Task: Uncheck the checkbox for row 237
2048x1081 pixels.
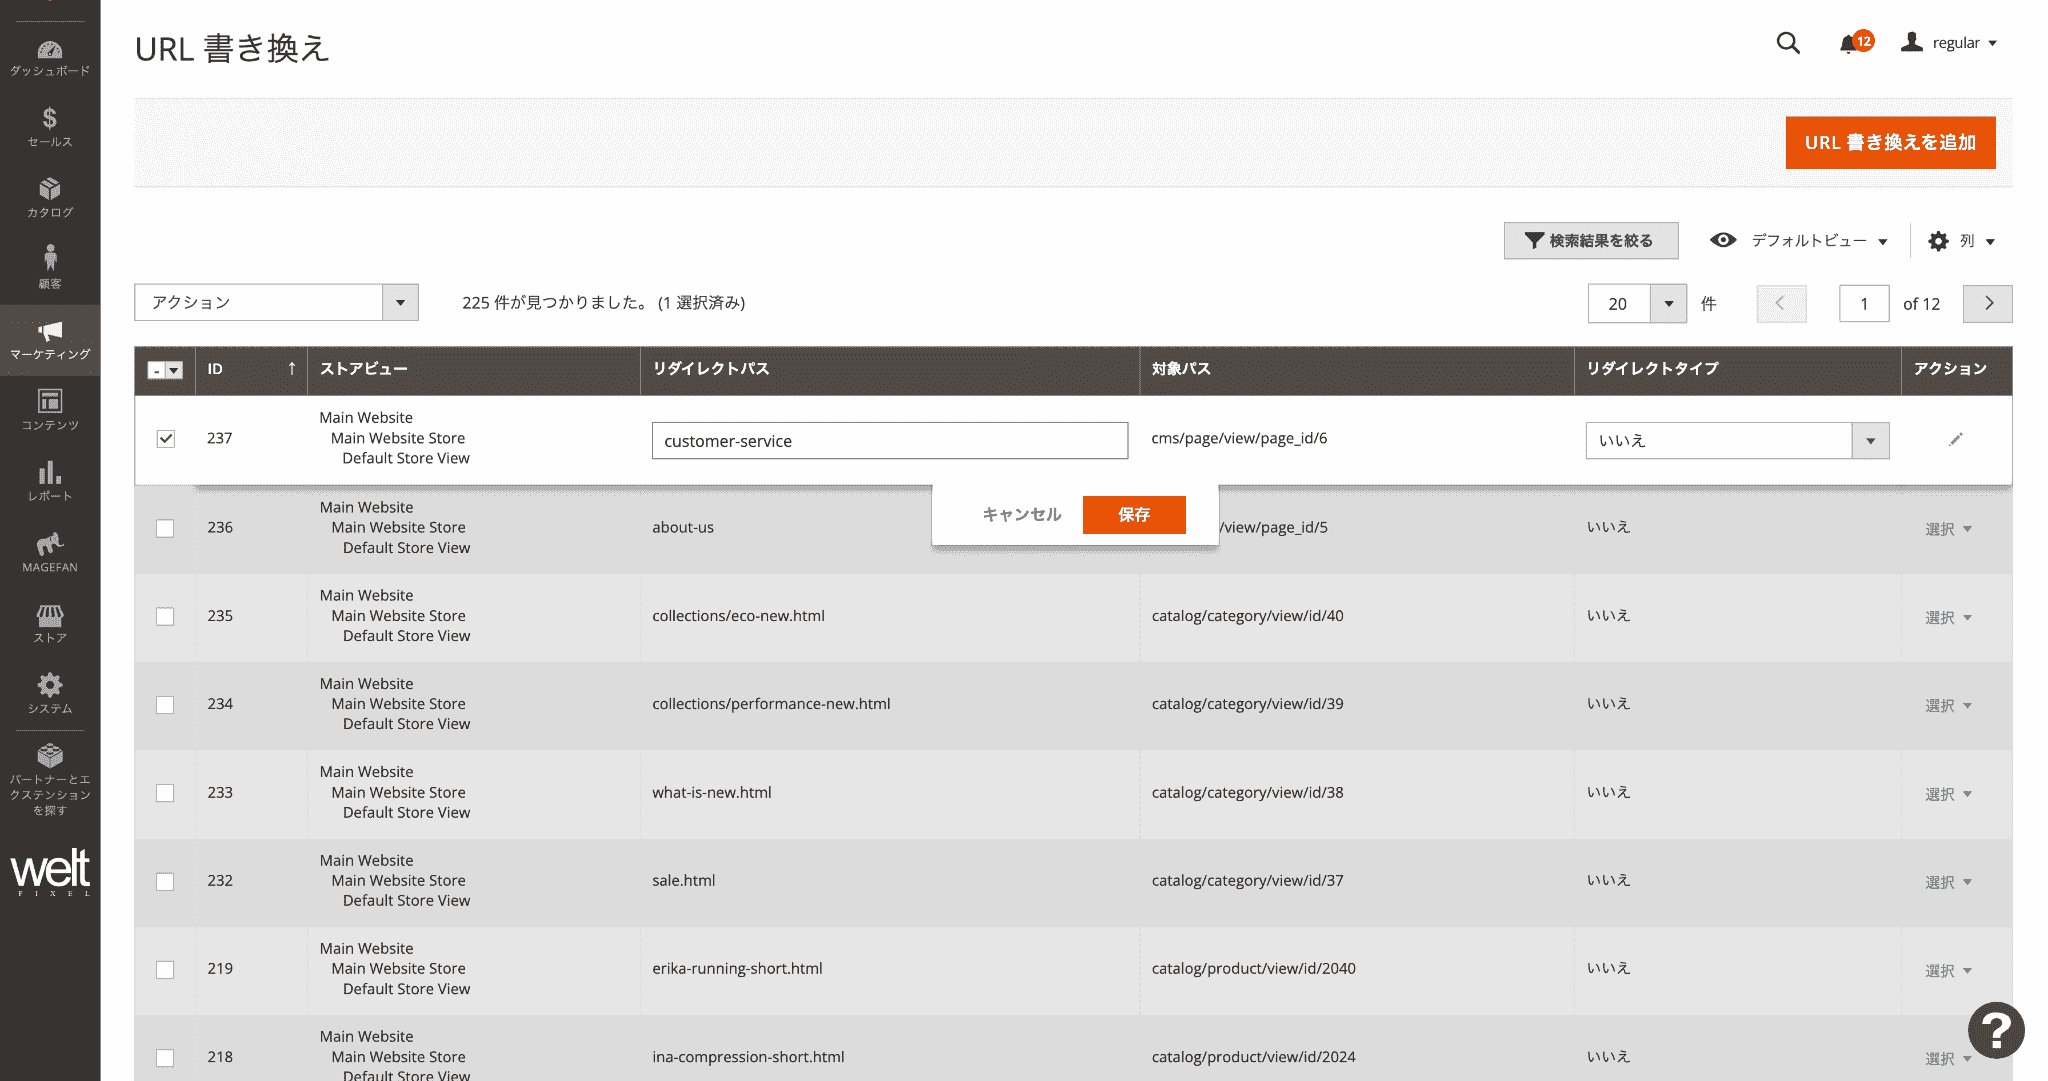Action: coord(165,438)
